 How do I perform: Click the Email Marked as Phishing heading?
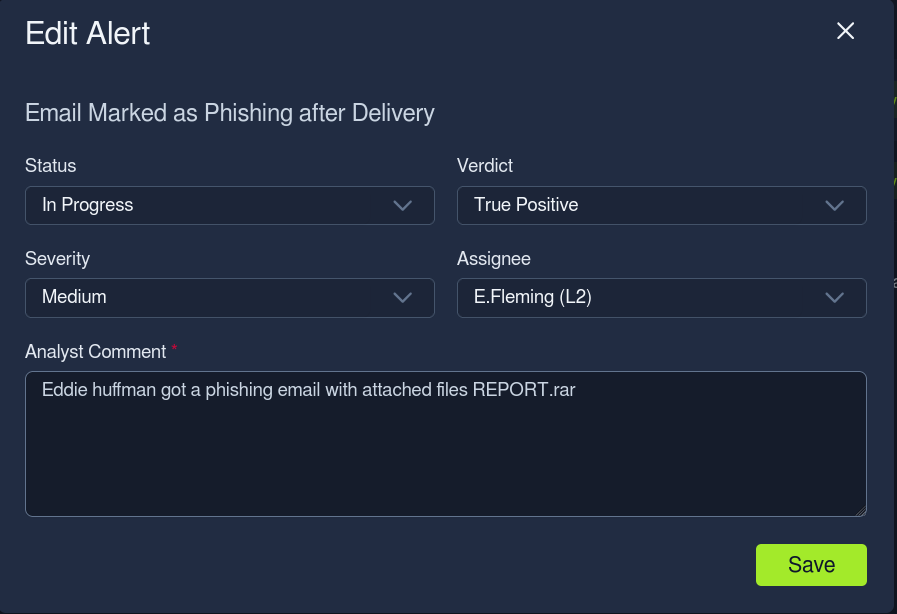[x=229, y=113]
